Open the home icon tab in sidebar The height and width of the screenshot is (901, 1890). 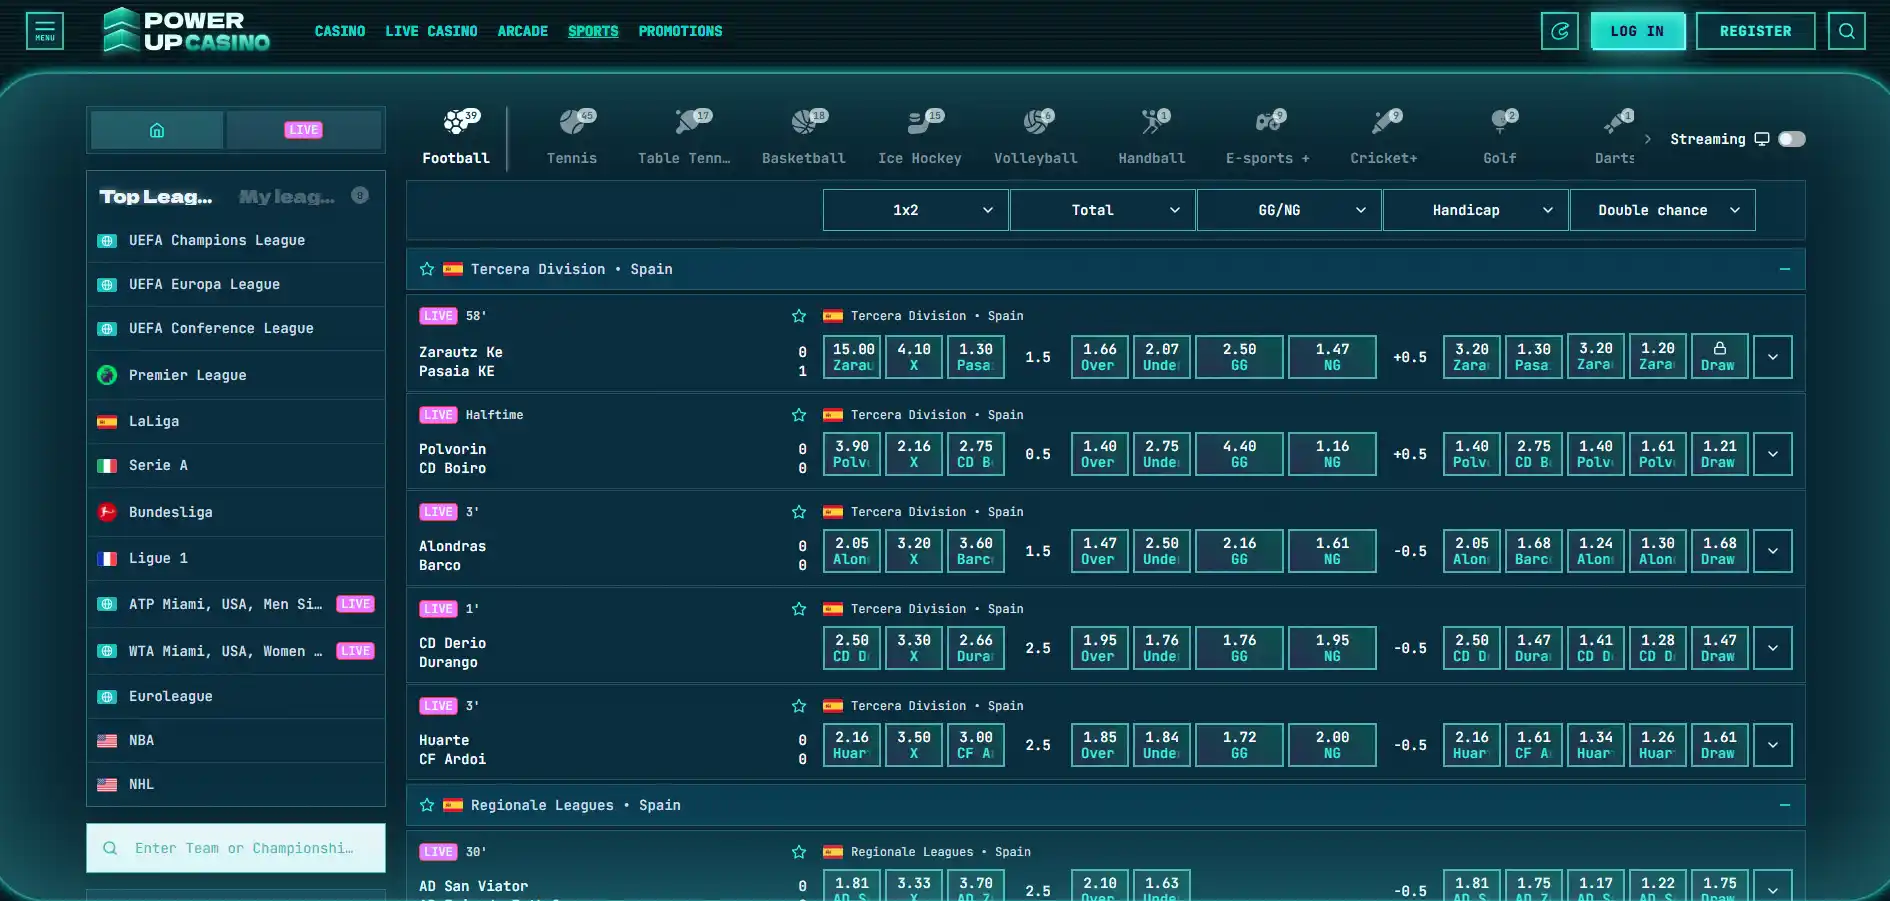click(157, 130)
